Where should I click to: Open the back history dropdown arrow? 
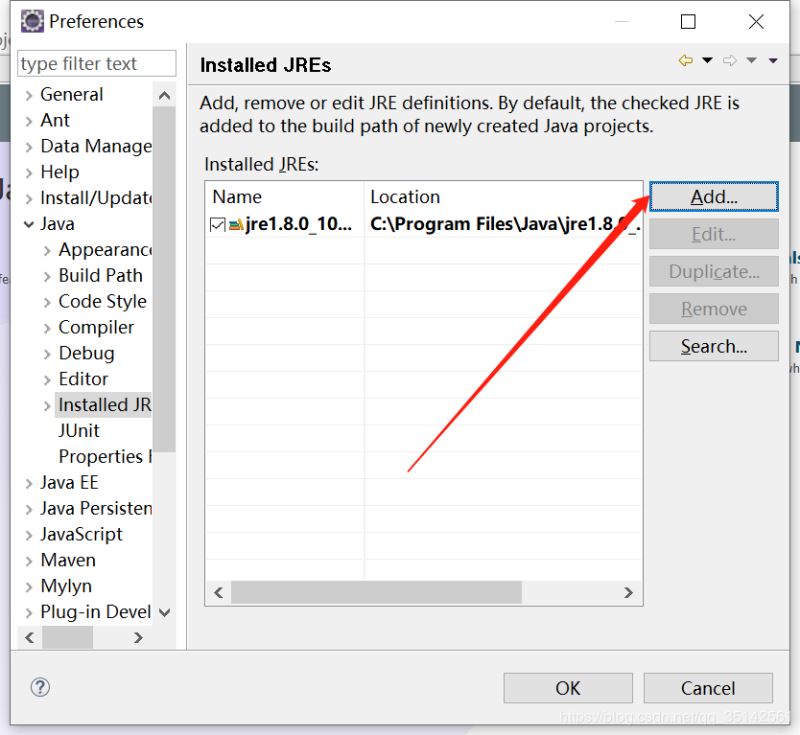click(x=707, y=60)
